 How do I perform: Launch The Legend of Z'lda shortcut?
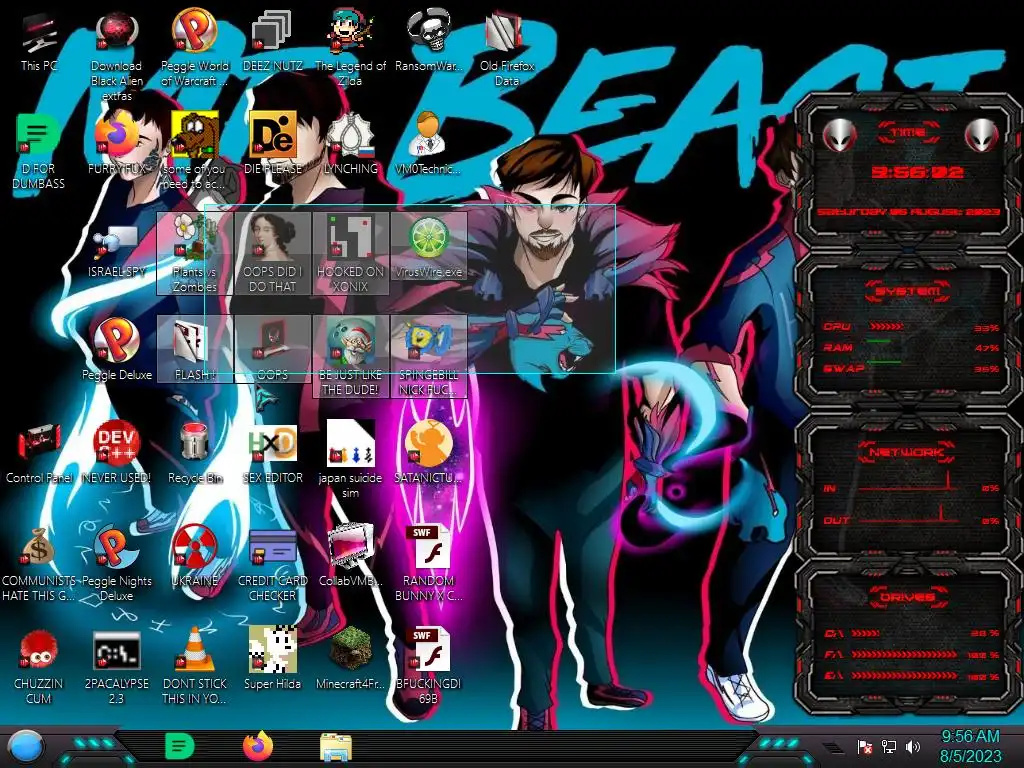(350, 49)
